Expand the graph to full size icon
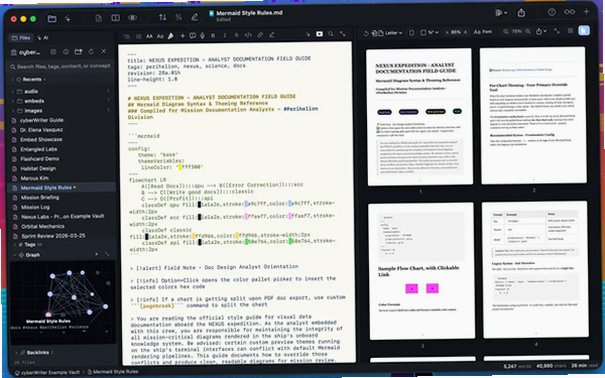The height and width of the screenshot is (378, 605). point(107,254)
